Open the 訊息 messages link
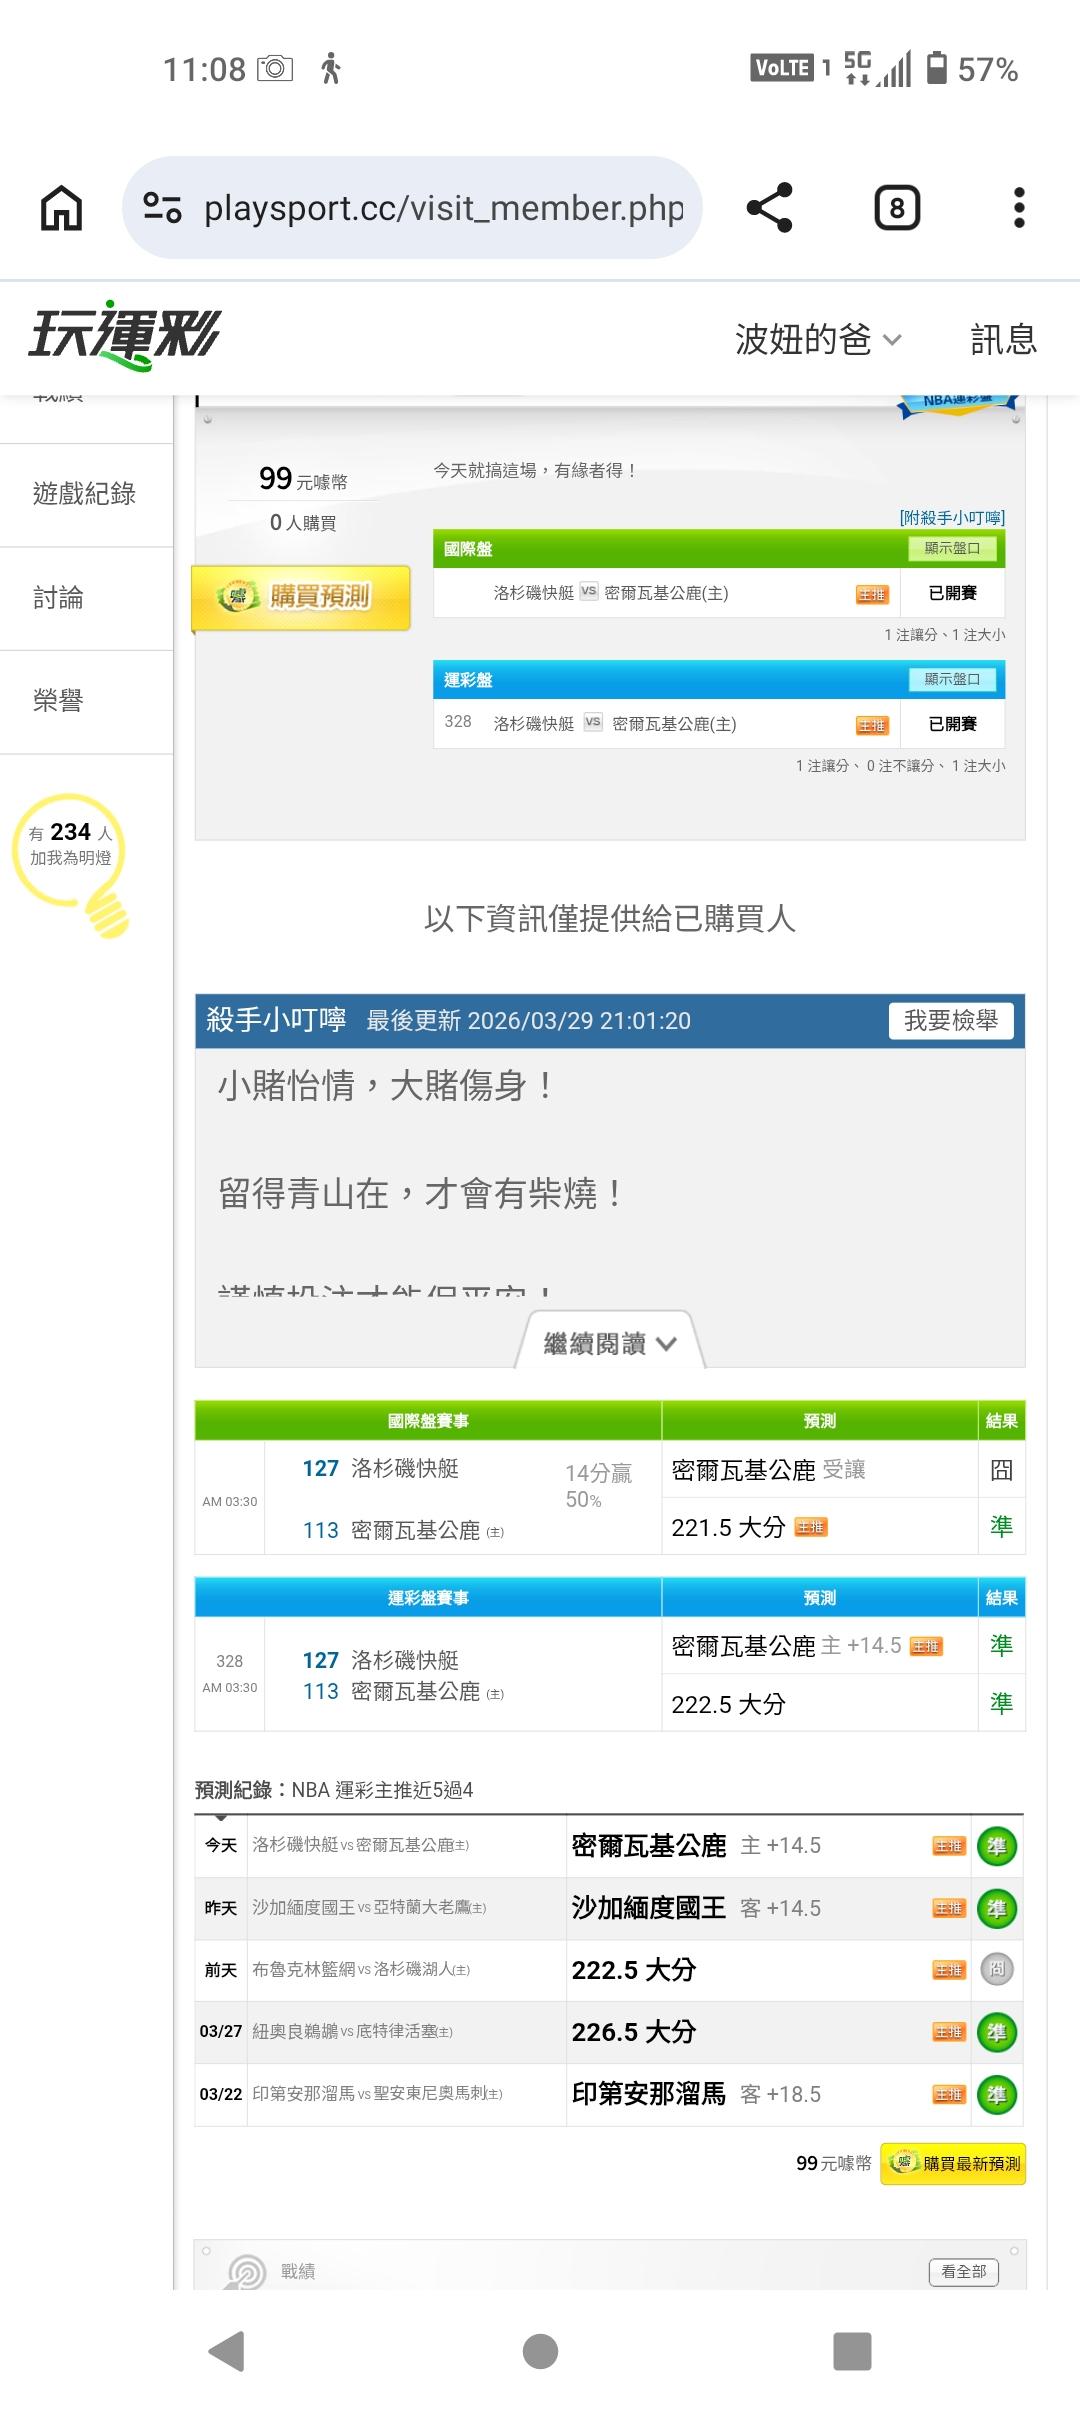This screenshot has height=2412, width=1080. [x=1003, y=340]
